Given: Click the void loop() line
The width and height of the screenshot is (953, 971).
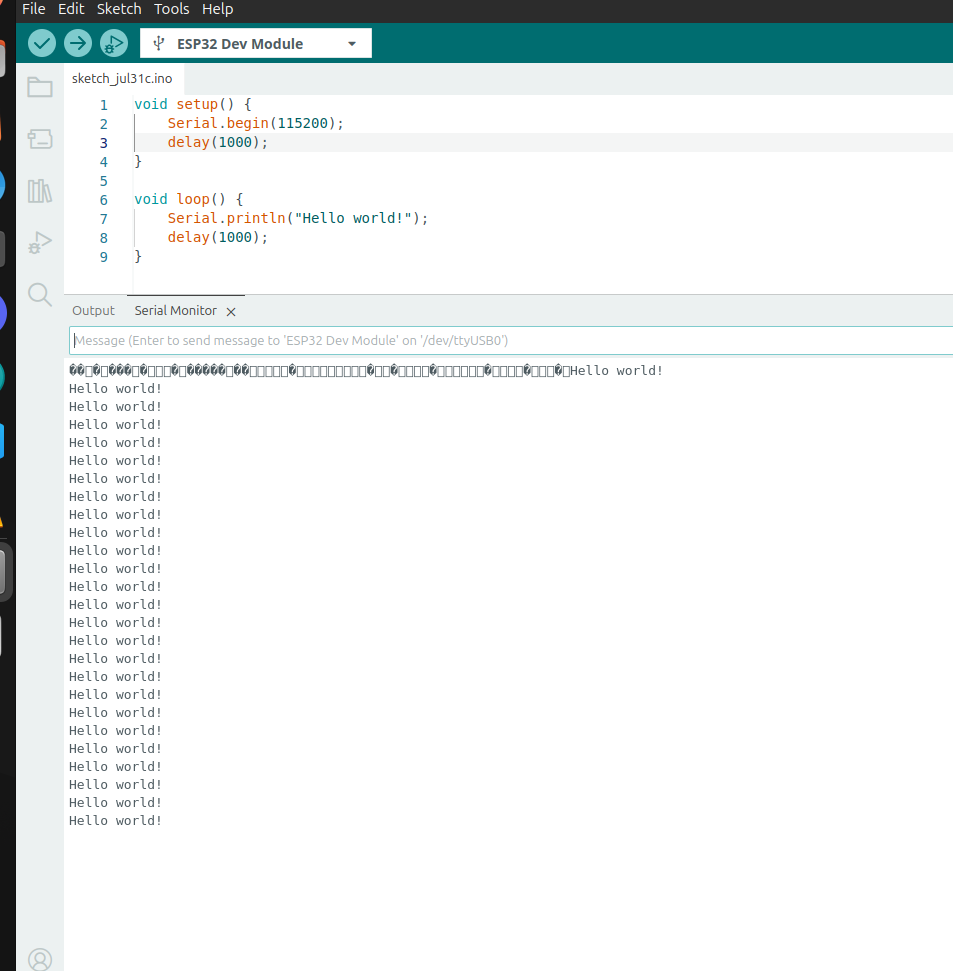Looking at the screenshot, I should pos(188,199).
